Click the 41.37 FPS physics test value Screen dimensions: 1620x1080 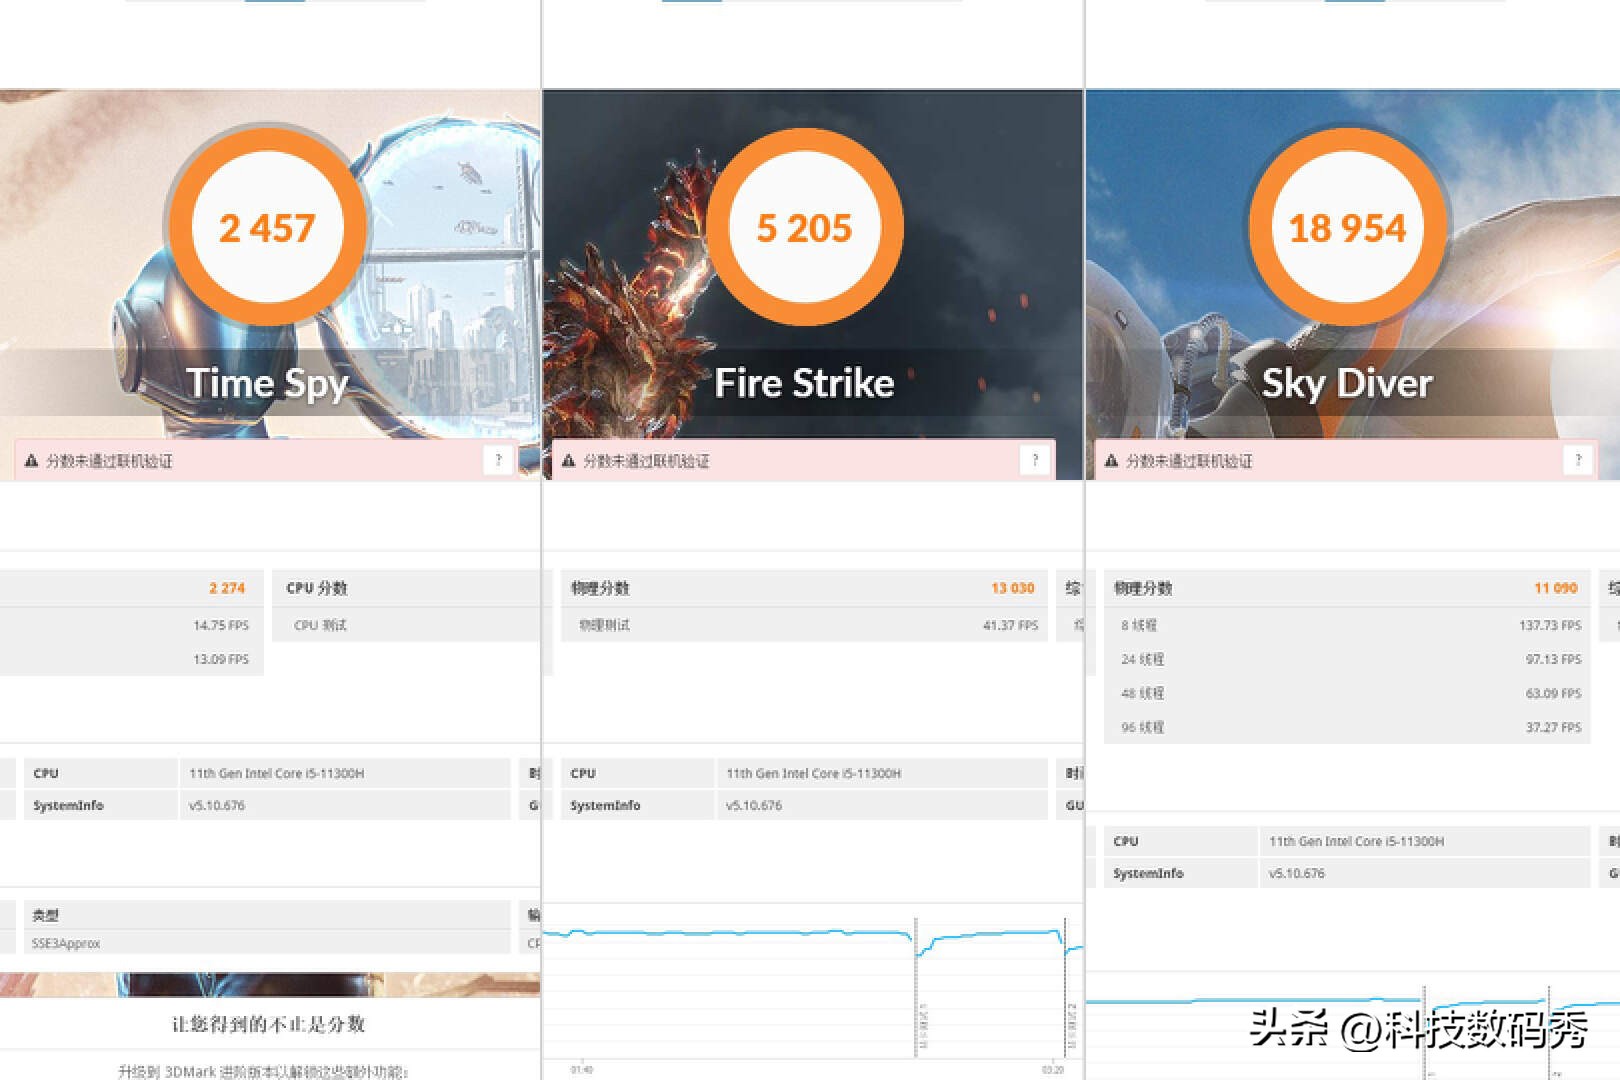1010,625
